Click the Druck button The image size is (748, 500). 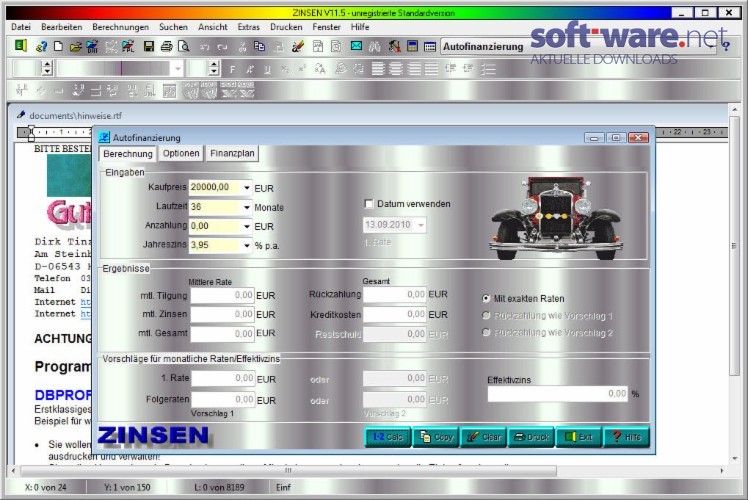point(531,437)
